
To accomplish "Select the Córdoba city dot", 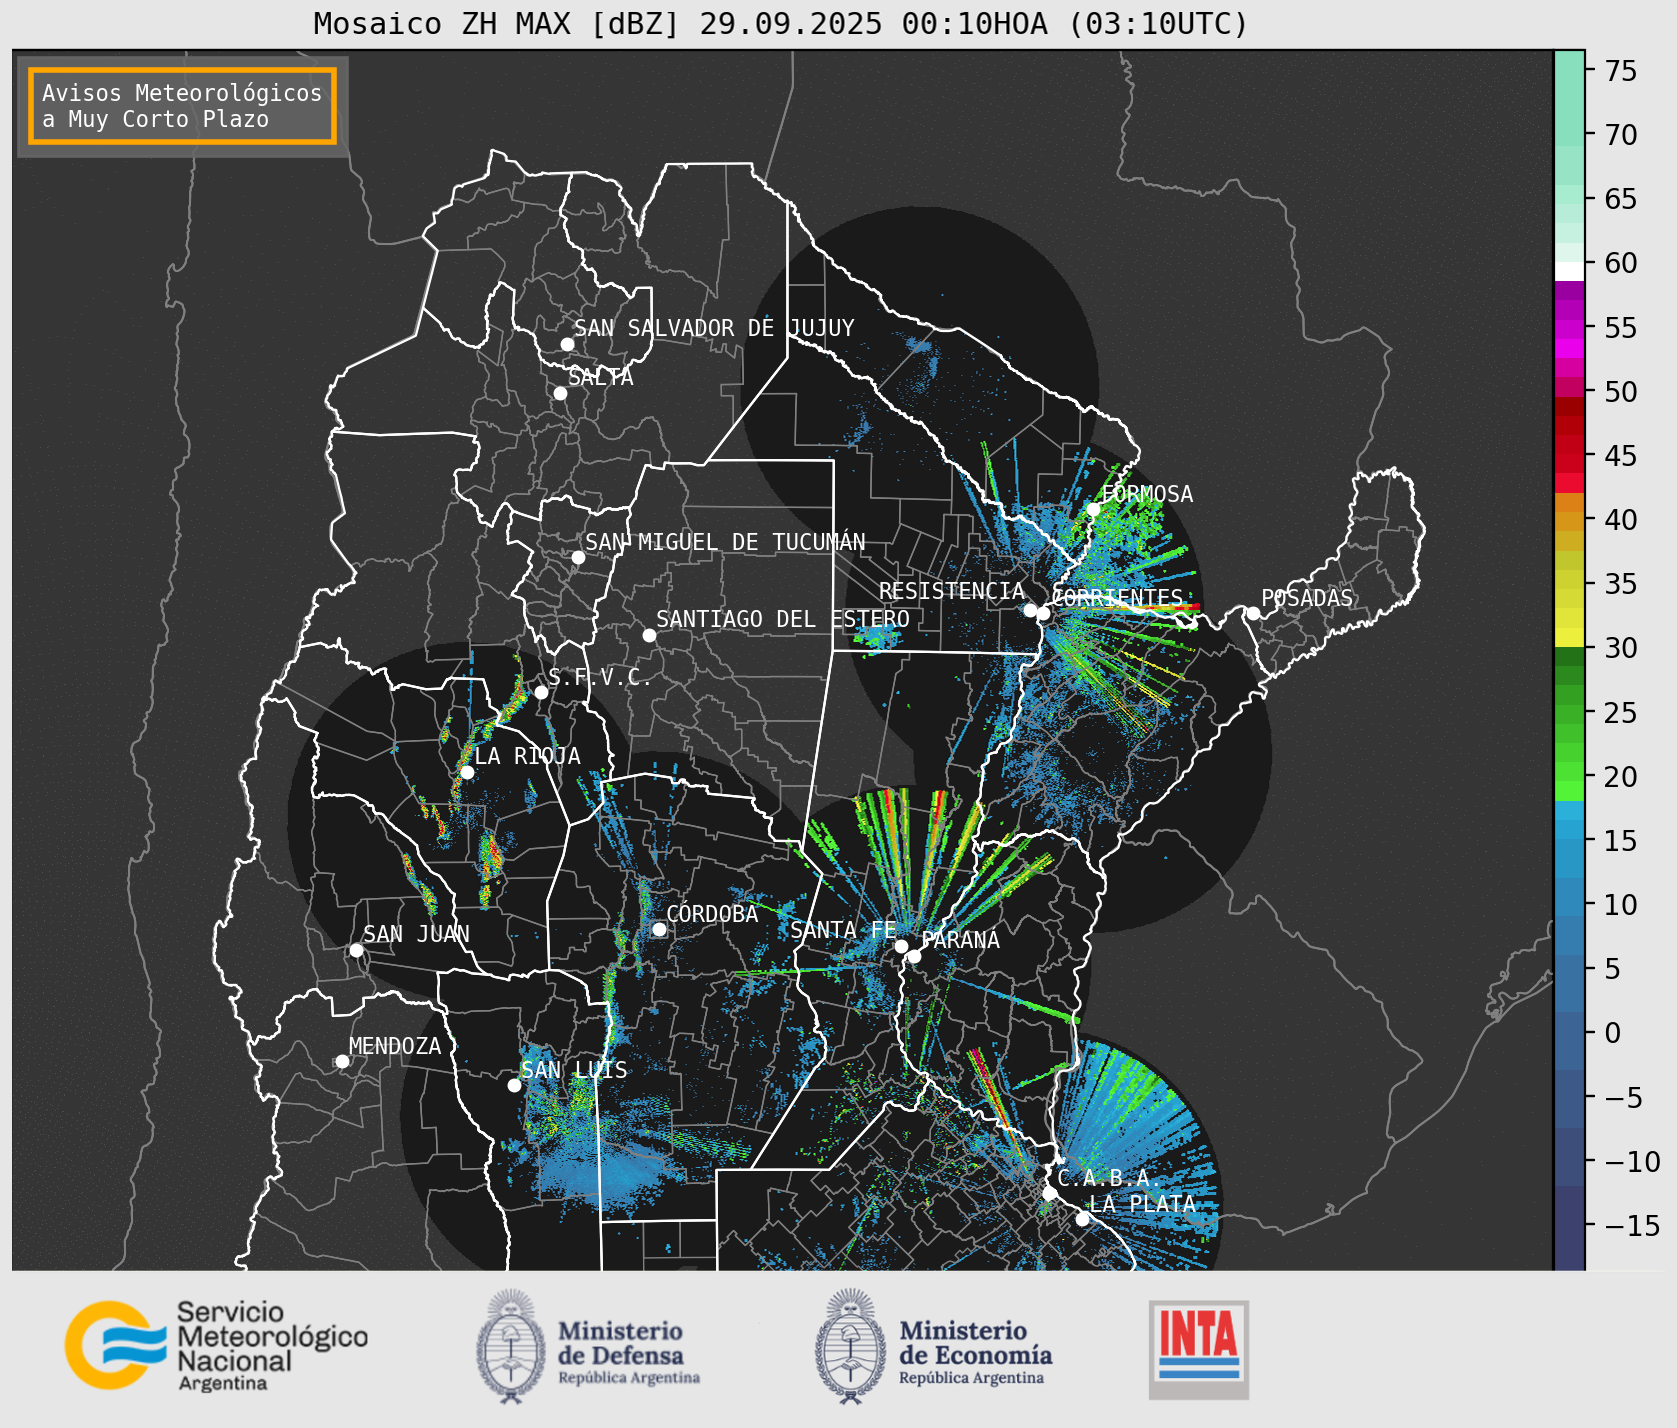I will tap(659, 929).
